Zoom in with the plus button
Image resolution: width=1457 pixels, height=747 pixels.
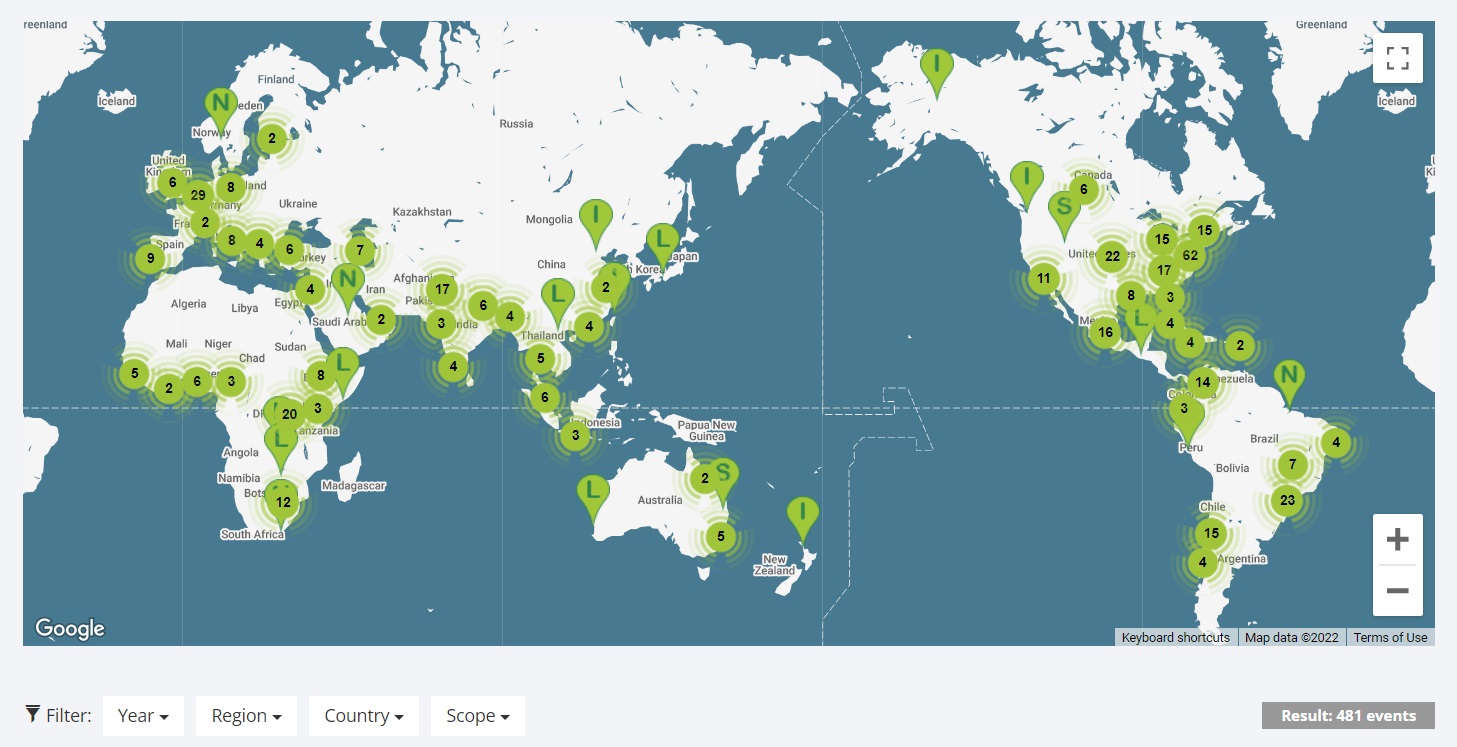[1397, 540]
